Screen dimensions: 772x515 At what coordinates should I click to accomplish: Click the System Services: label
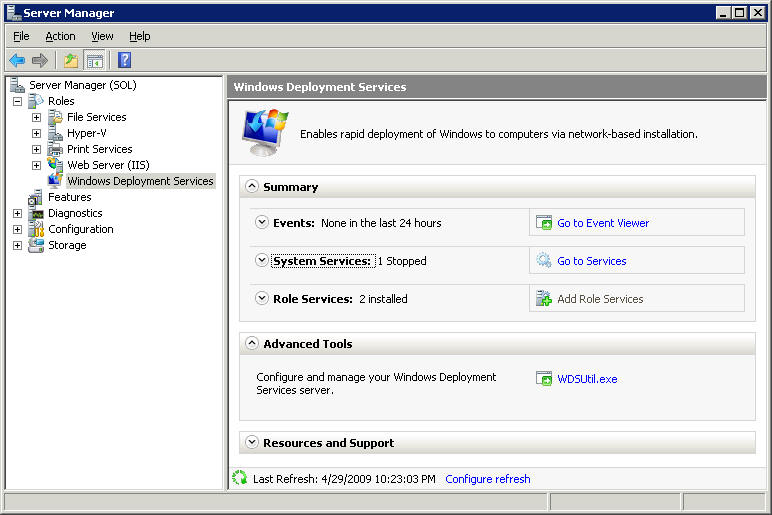pyautogui.click(x=322, y=261)
